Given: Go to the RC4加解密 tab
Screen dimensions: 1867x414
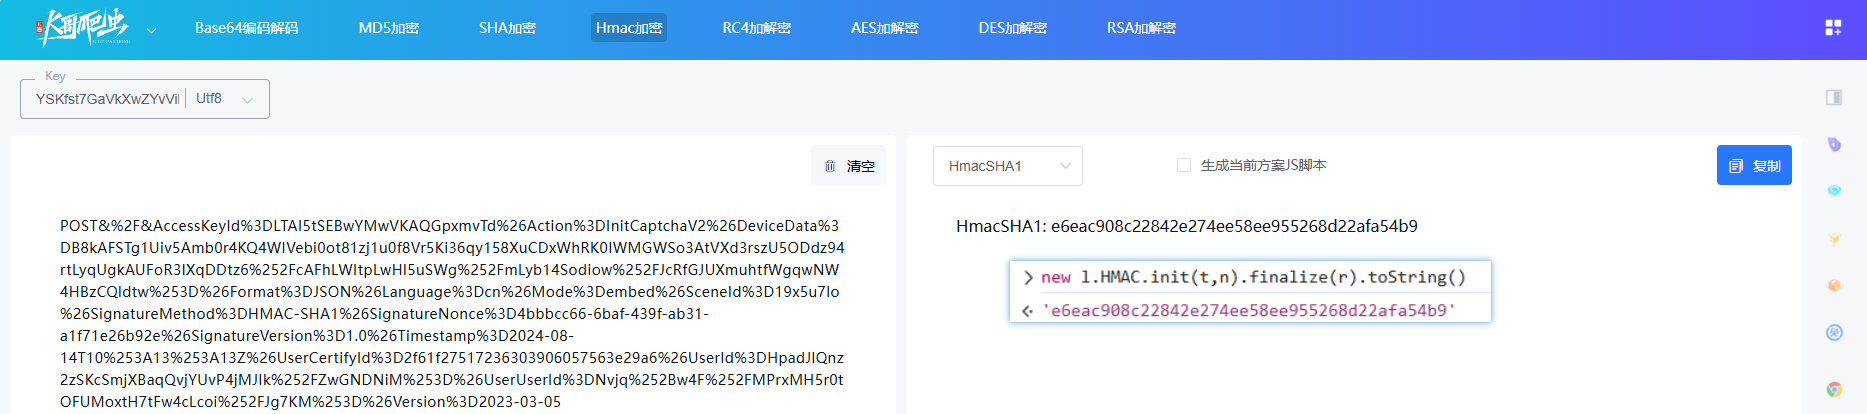Looking at the screenshot, I should [x=756, y=28].
